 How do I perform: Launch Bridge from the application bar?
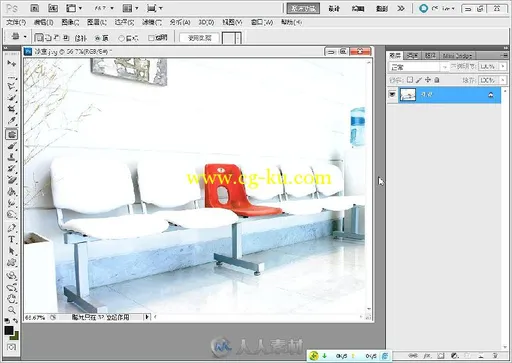pos(35,8)
